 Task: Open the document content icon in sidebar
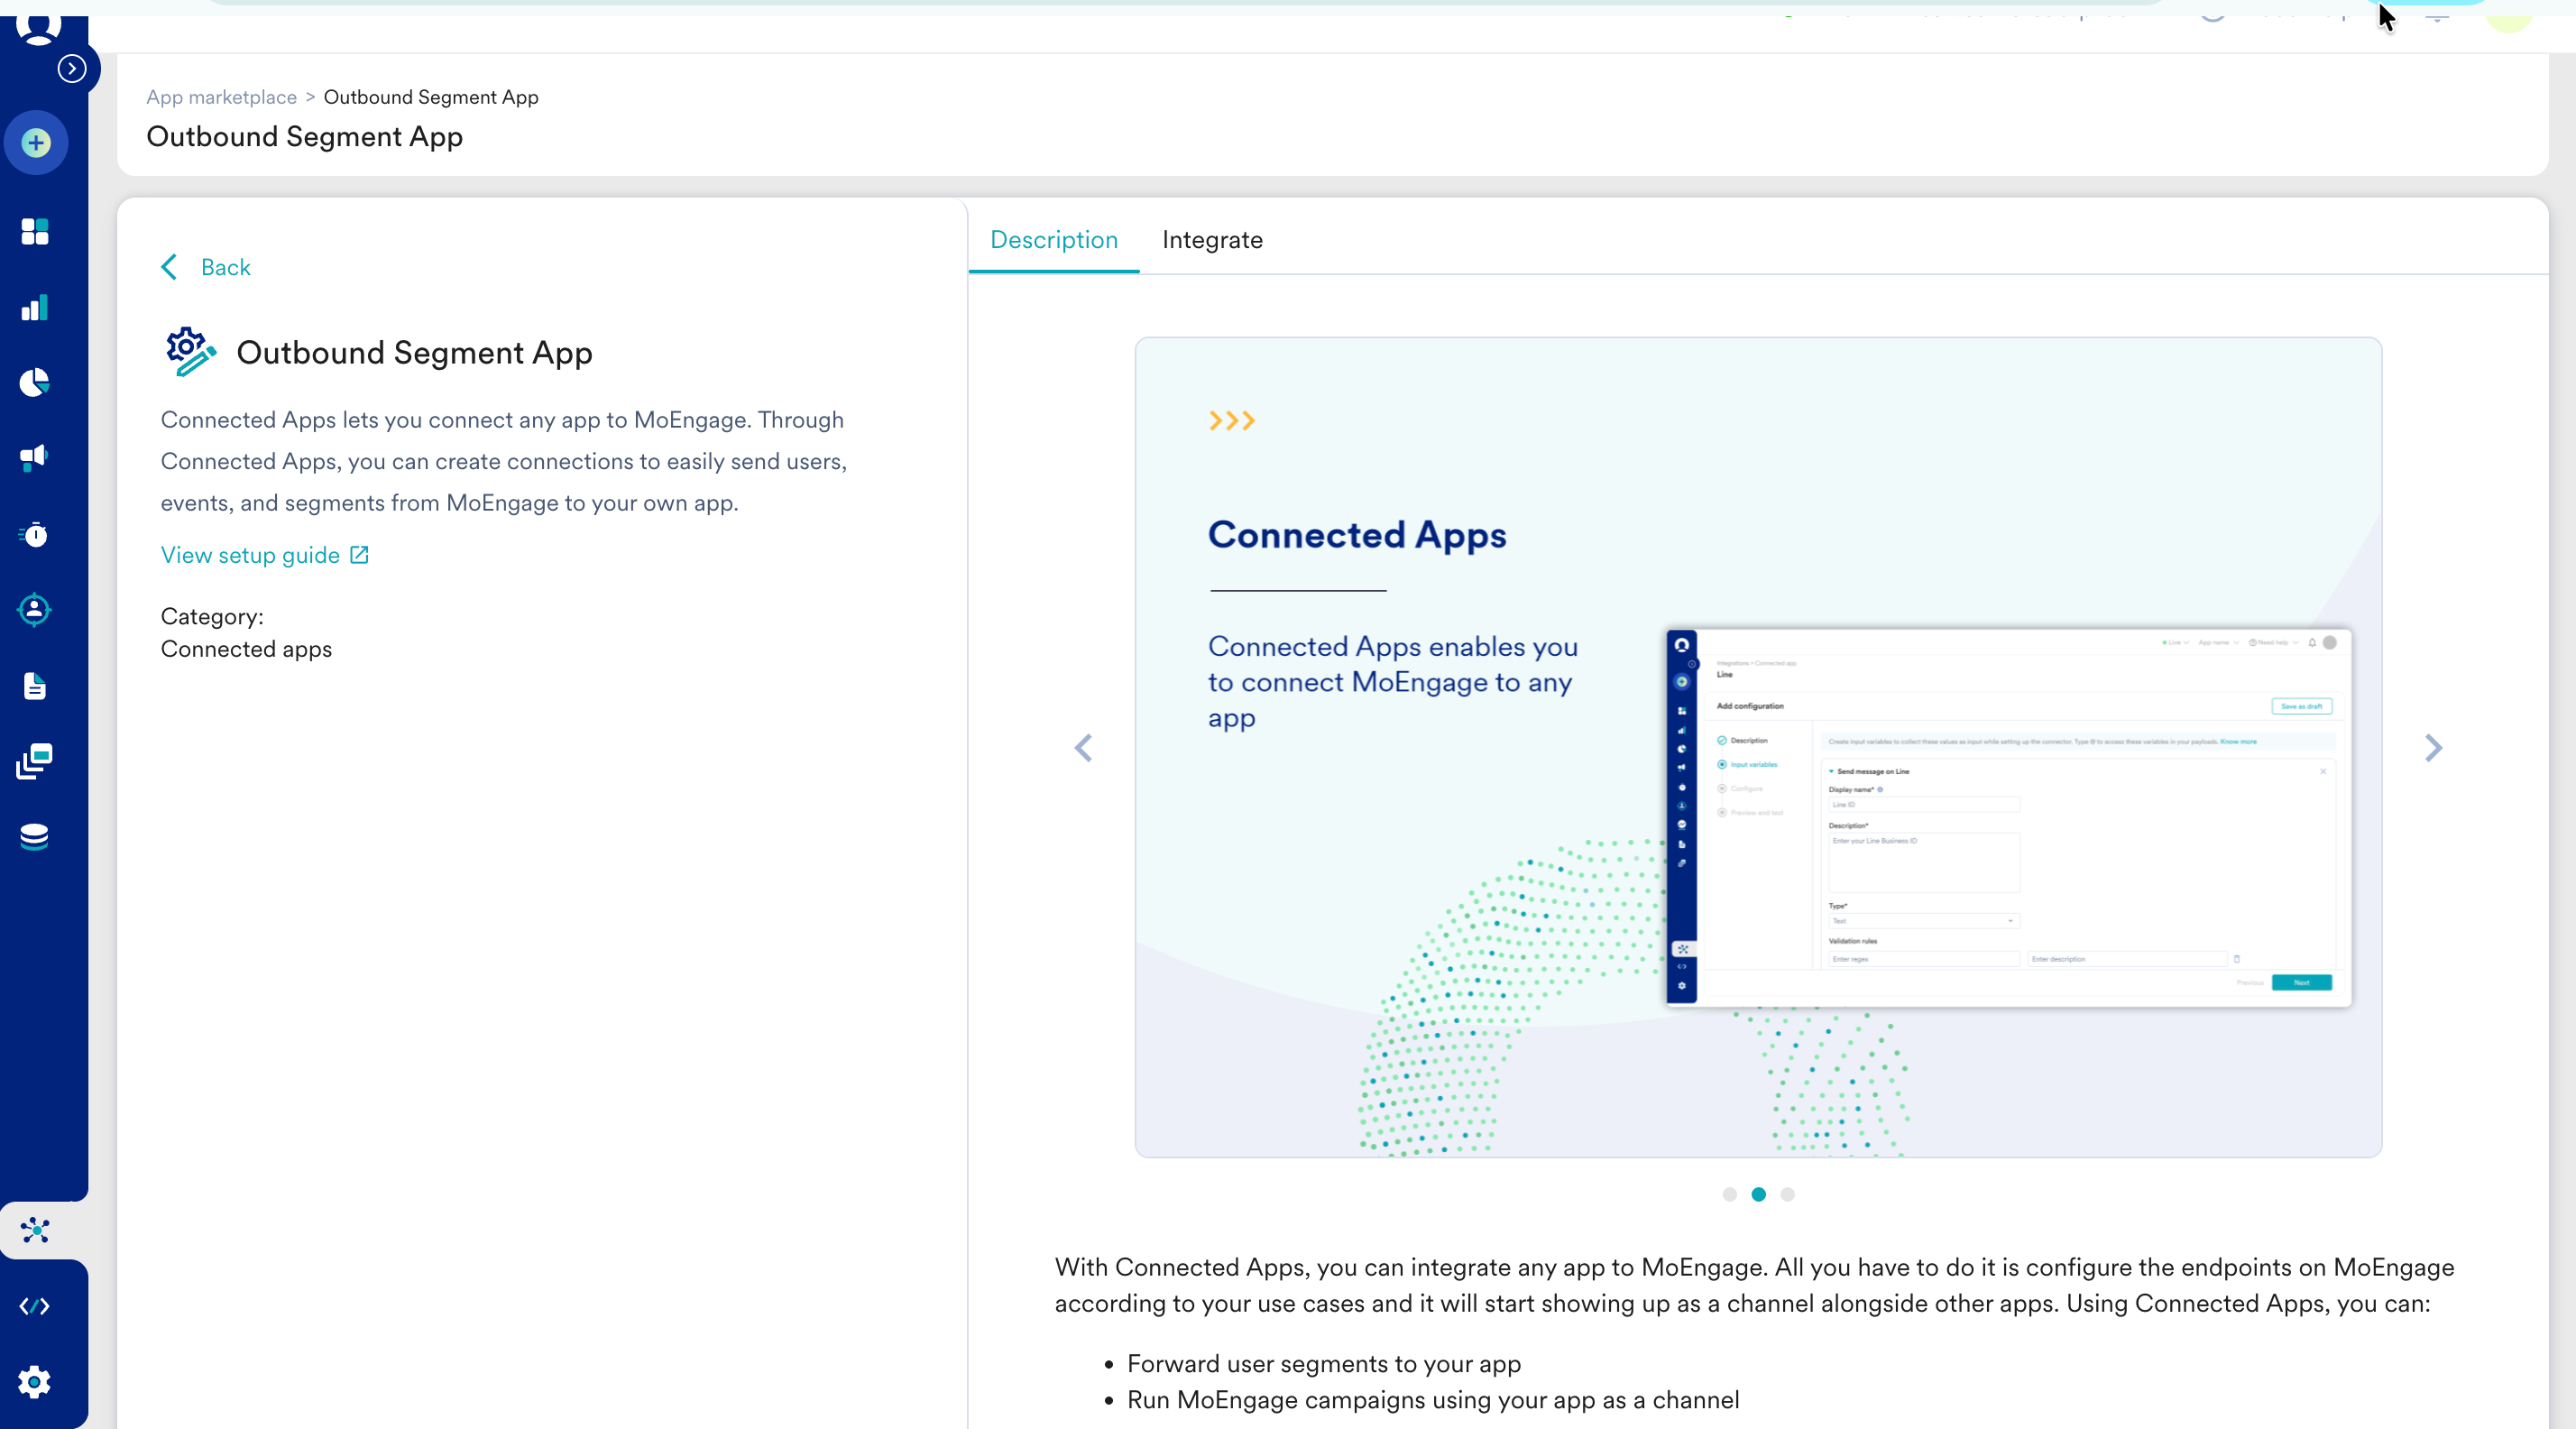click(35, 686)
